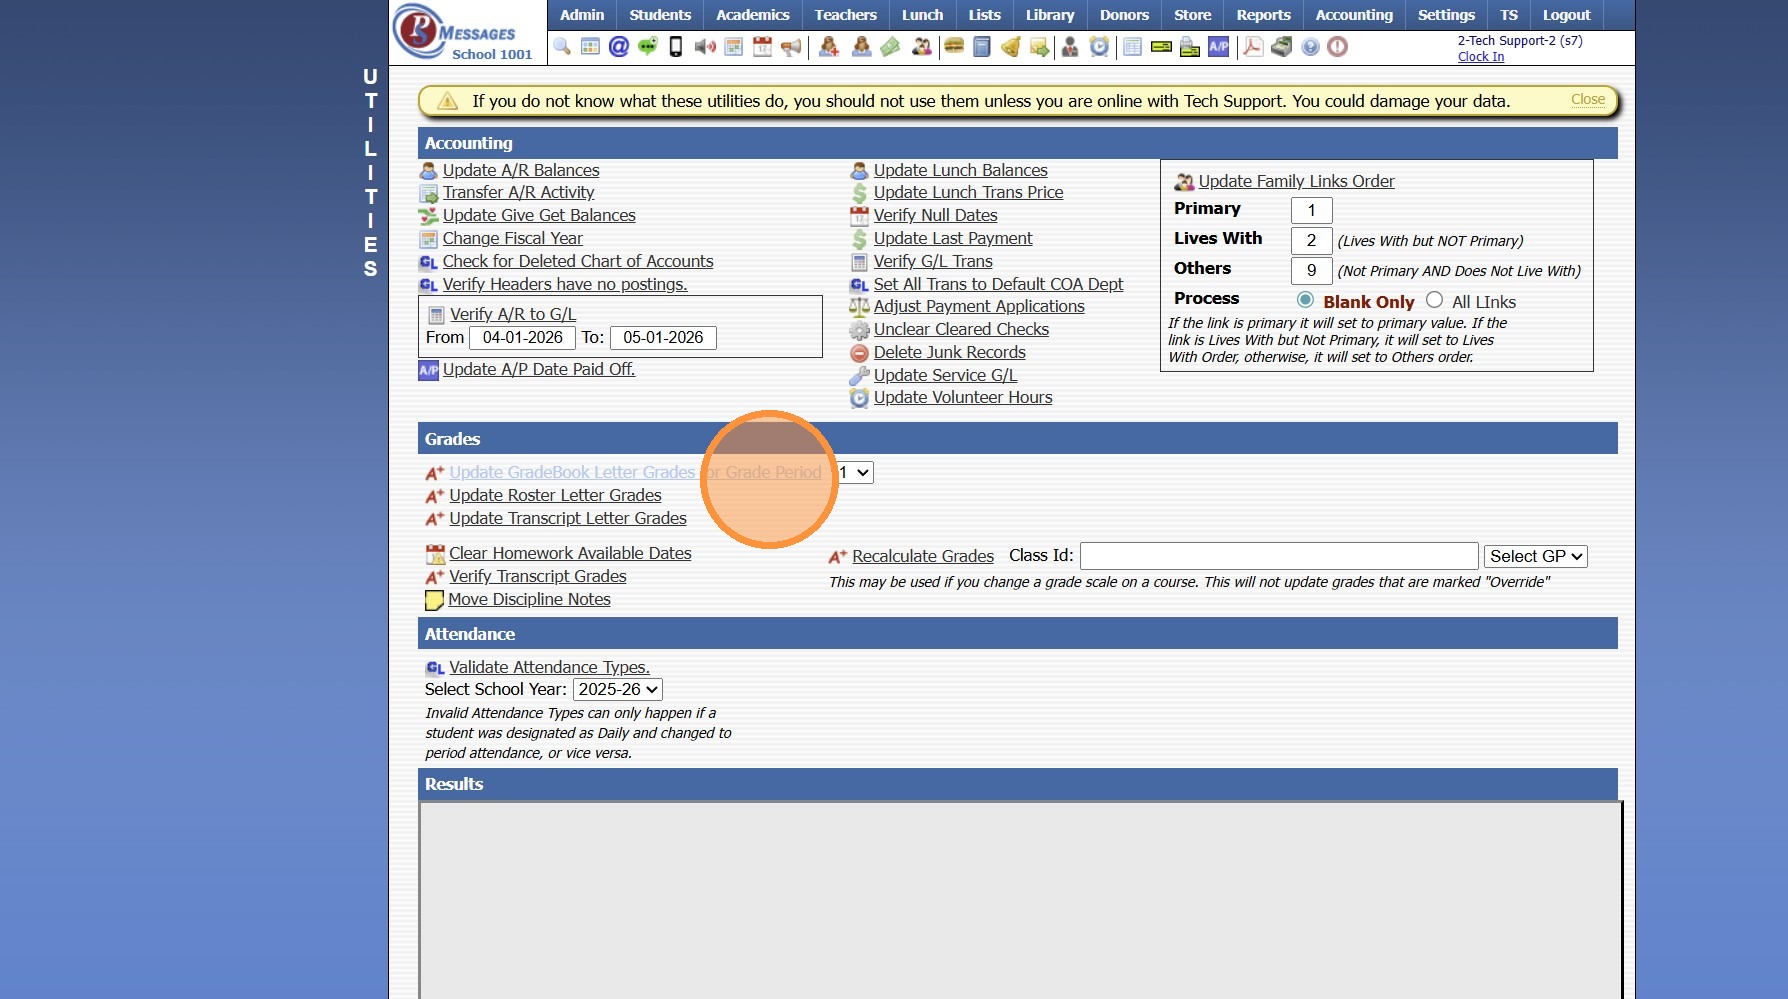Open the Grade Period dropdown
Viewport: 1788px width, 999px height.
point(856,472)
